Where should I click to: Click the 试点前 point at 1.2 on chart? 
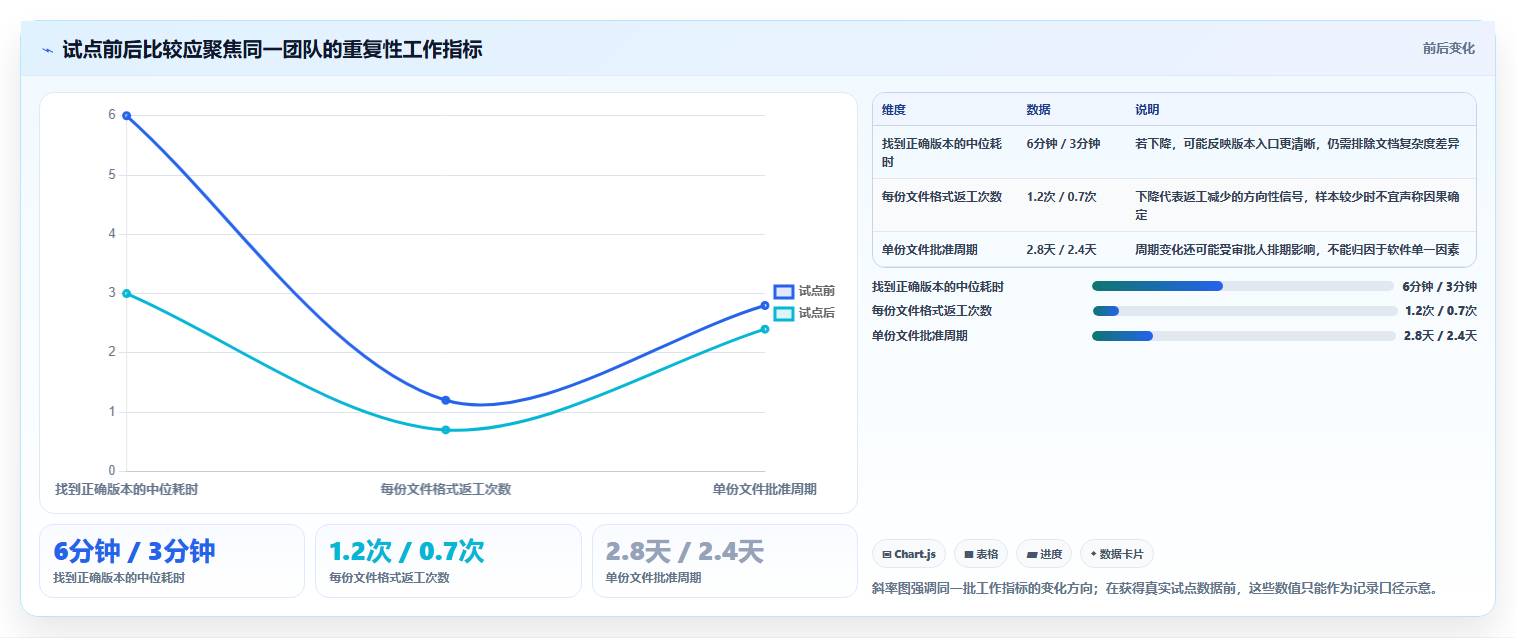[446, 400]
